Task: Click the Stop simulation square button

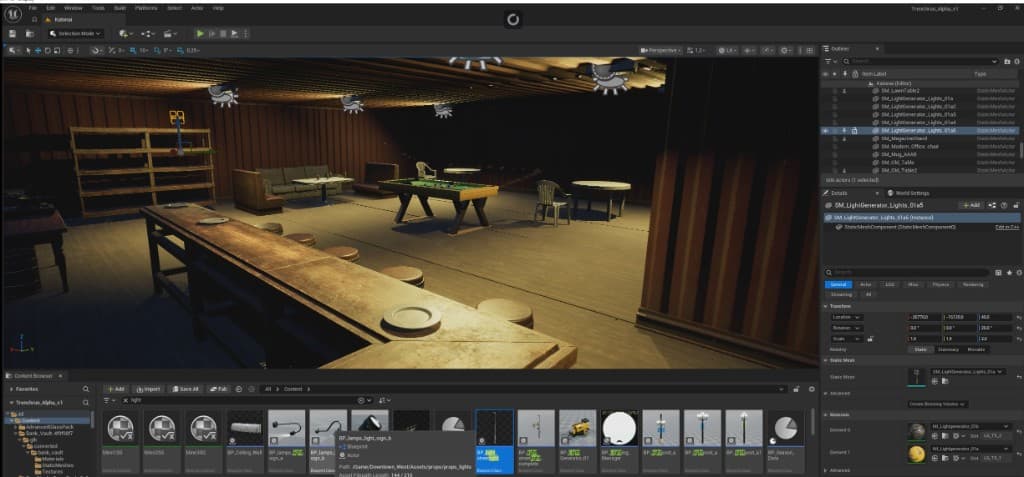Action: [x=223, y=33]
